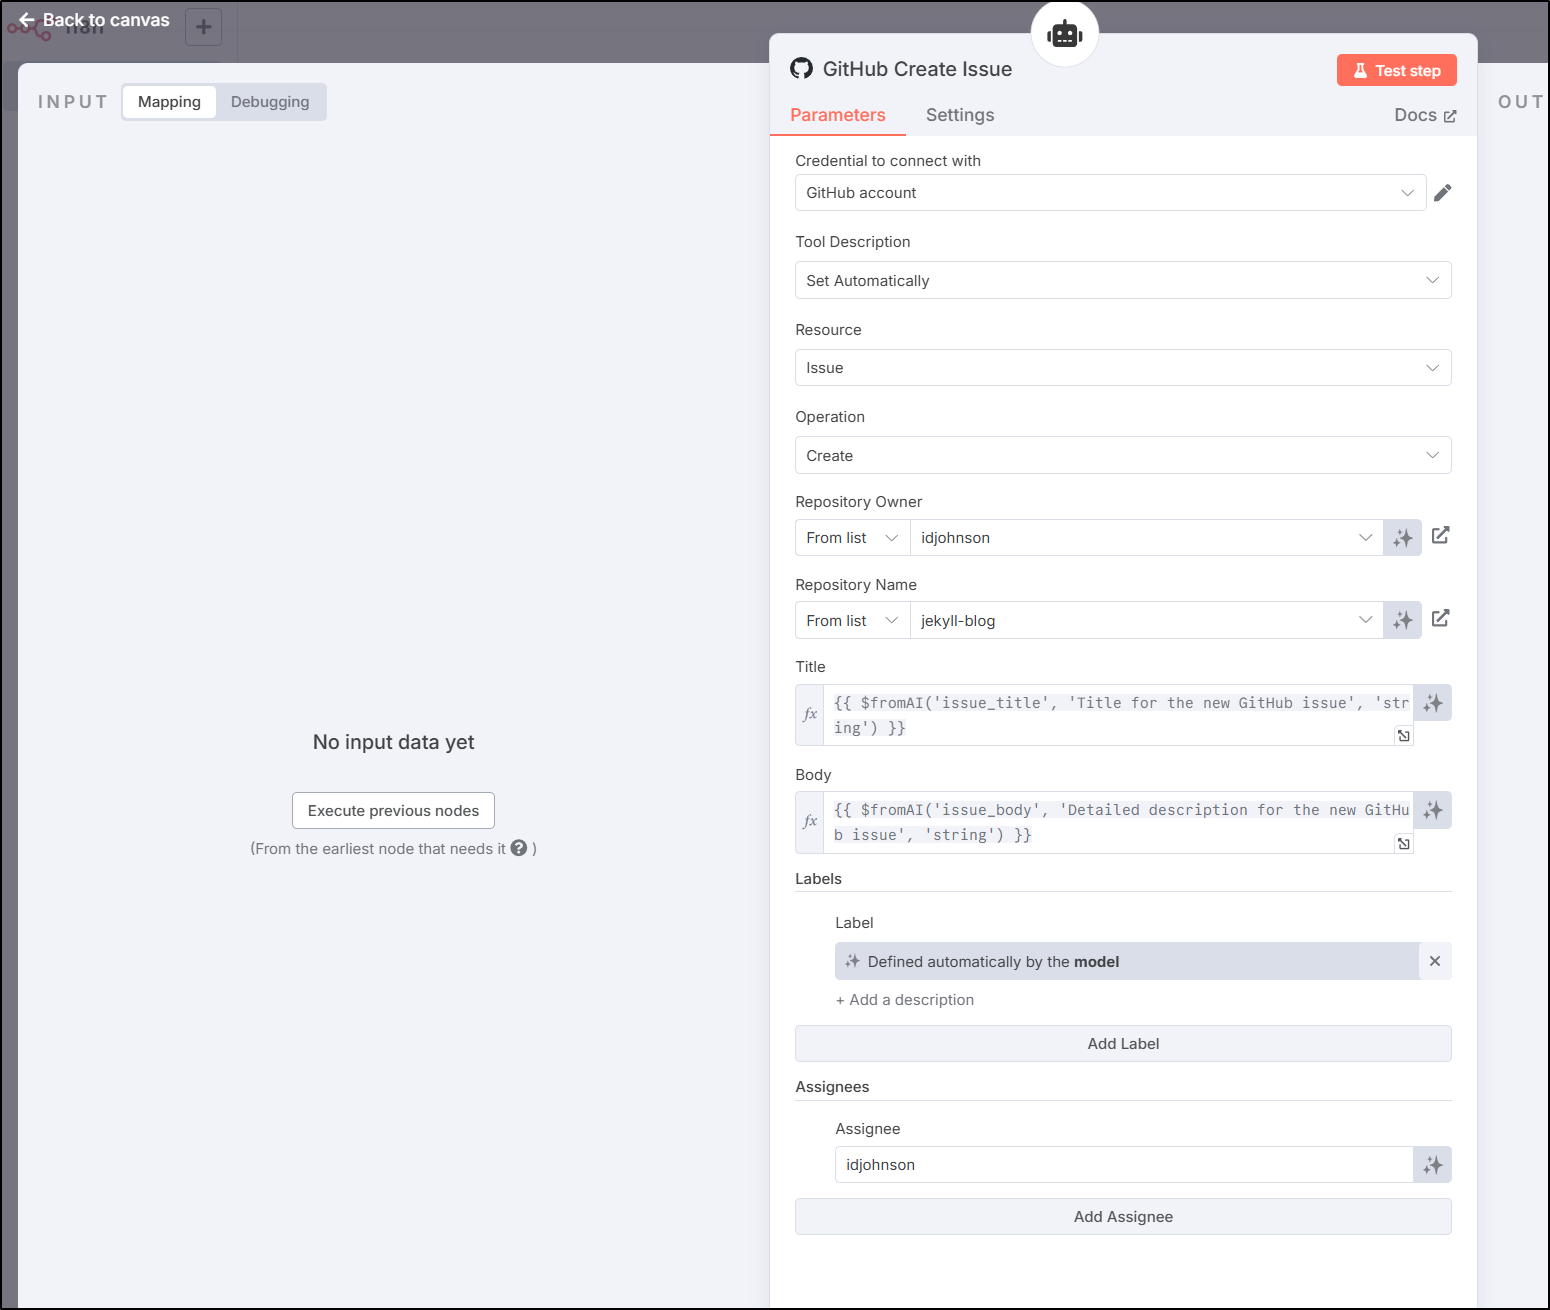Switch to the Parameters tab
This screenshot has width=1550, height=1310.
coord(838,115)
